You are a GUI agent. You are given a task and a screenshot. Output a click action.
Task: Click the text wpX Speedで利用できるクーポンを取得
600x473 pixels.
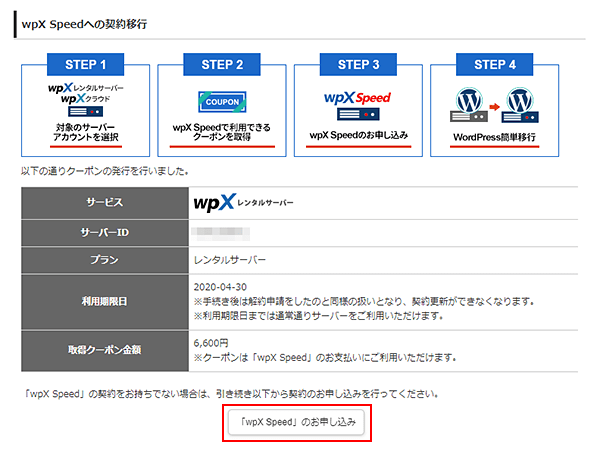tap(222, 132)
